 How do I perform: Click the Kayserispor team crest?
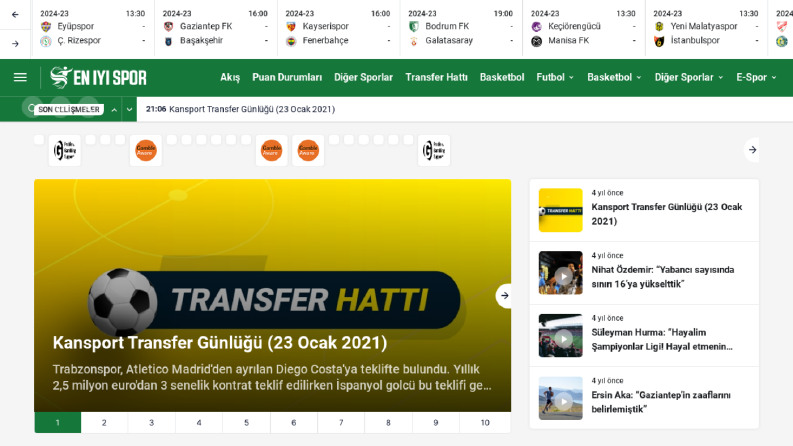(x=291, y=26)
